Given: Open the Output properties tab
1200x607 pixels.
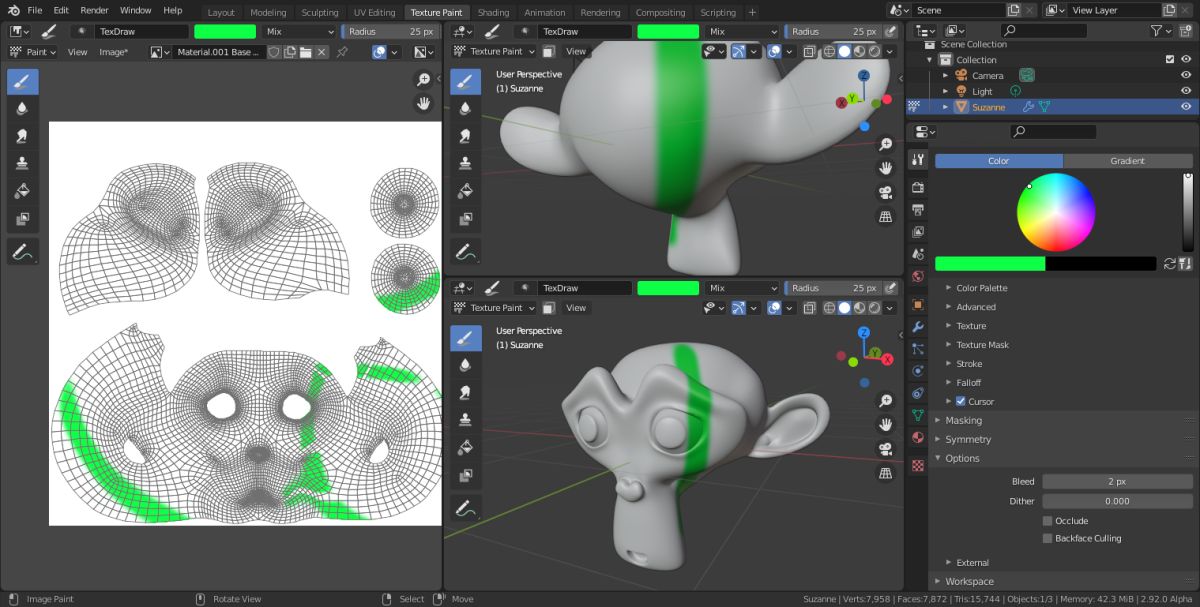Looking at the screenshot, I should [918, 209].
